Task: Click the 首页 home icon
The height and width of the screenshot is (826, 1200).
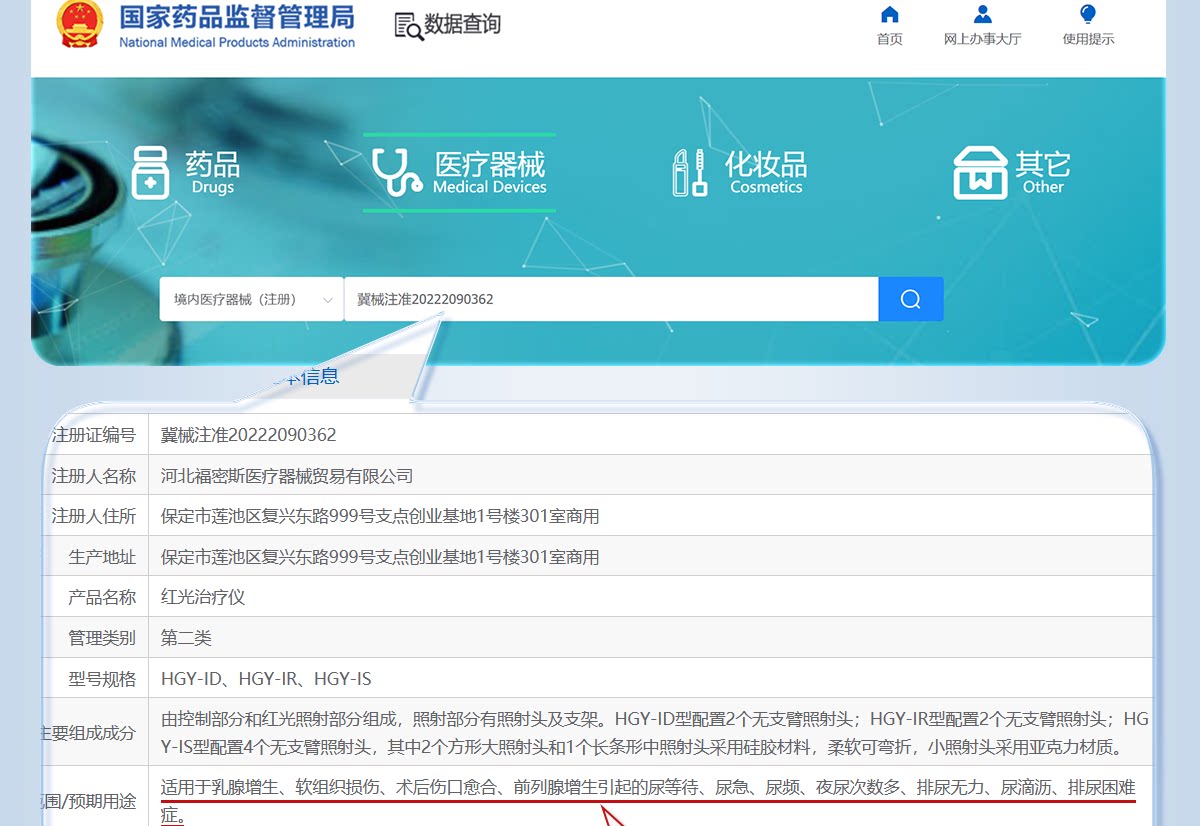Action: pos(889,14)
